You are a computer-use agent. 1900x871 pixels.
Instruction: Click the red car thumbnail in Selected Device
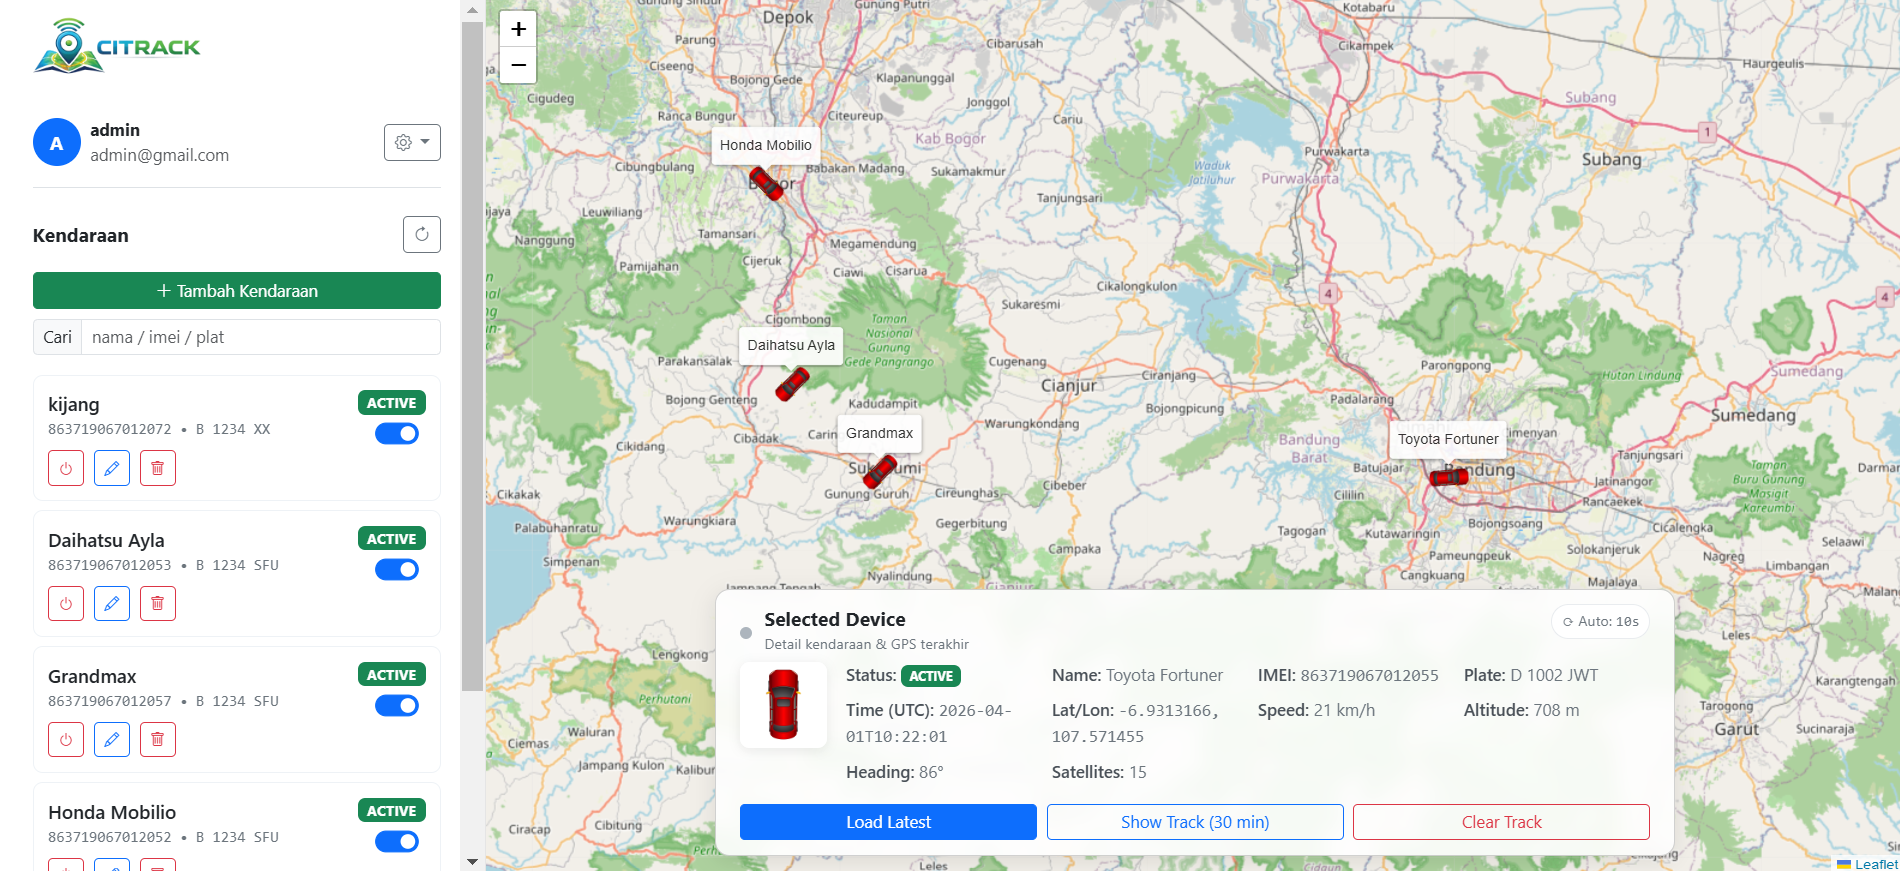pyautogui.click(x=783, y=704)
